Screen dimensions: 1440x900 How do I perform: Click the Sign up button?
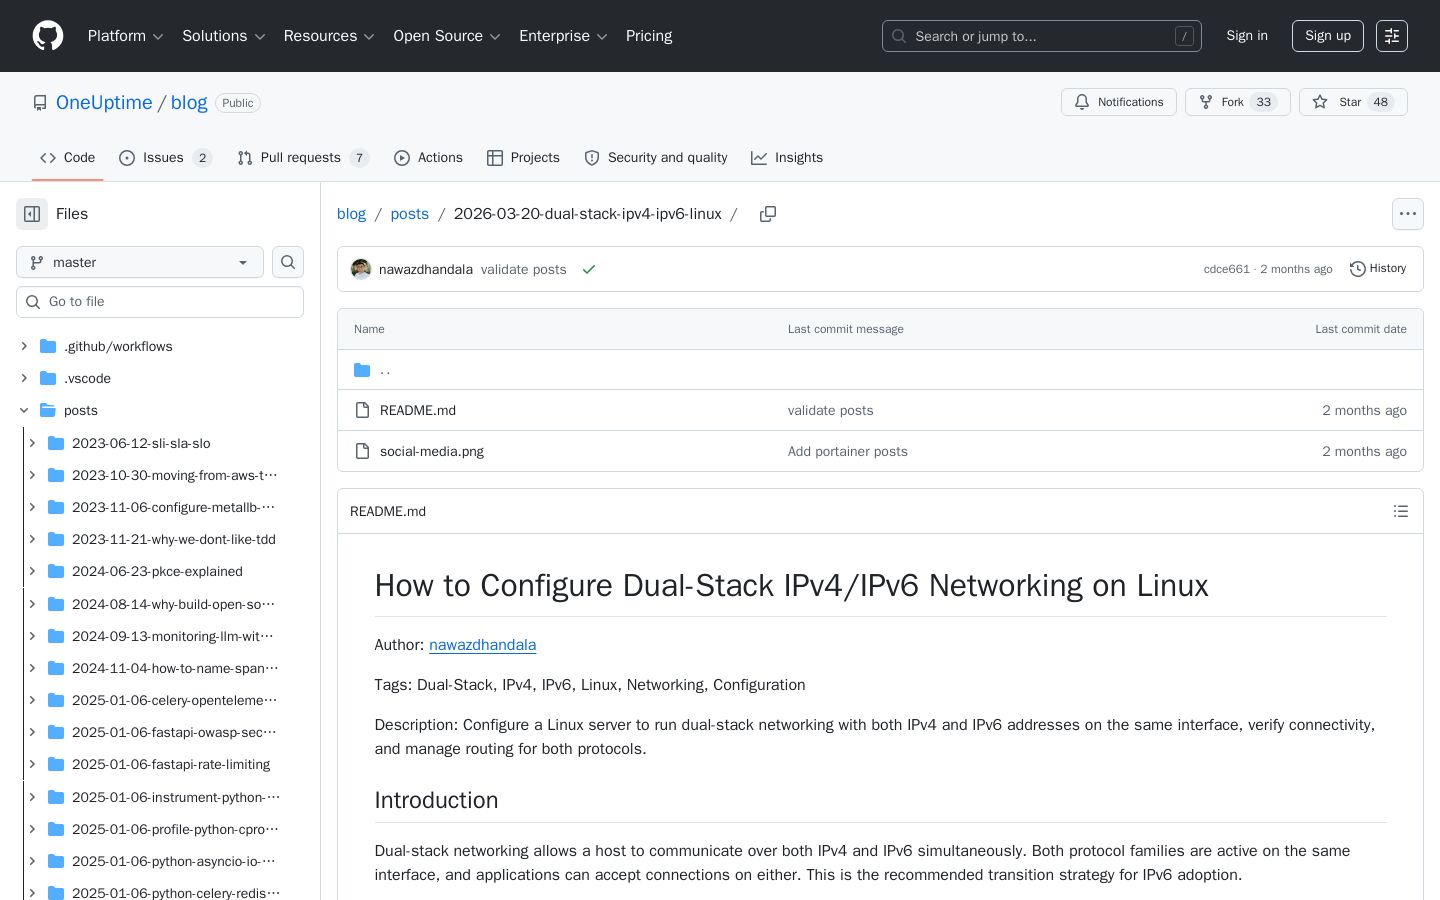coord(1328,36)
